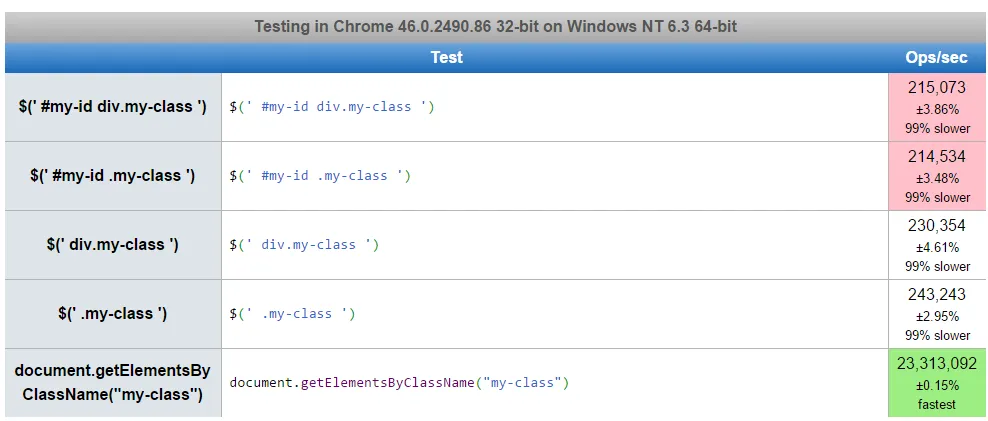The width and height of the screenshot is (988, 421).
Task: Click the div.my-class code snippet
Action: click(304, 244)
